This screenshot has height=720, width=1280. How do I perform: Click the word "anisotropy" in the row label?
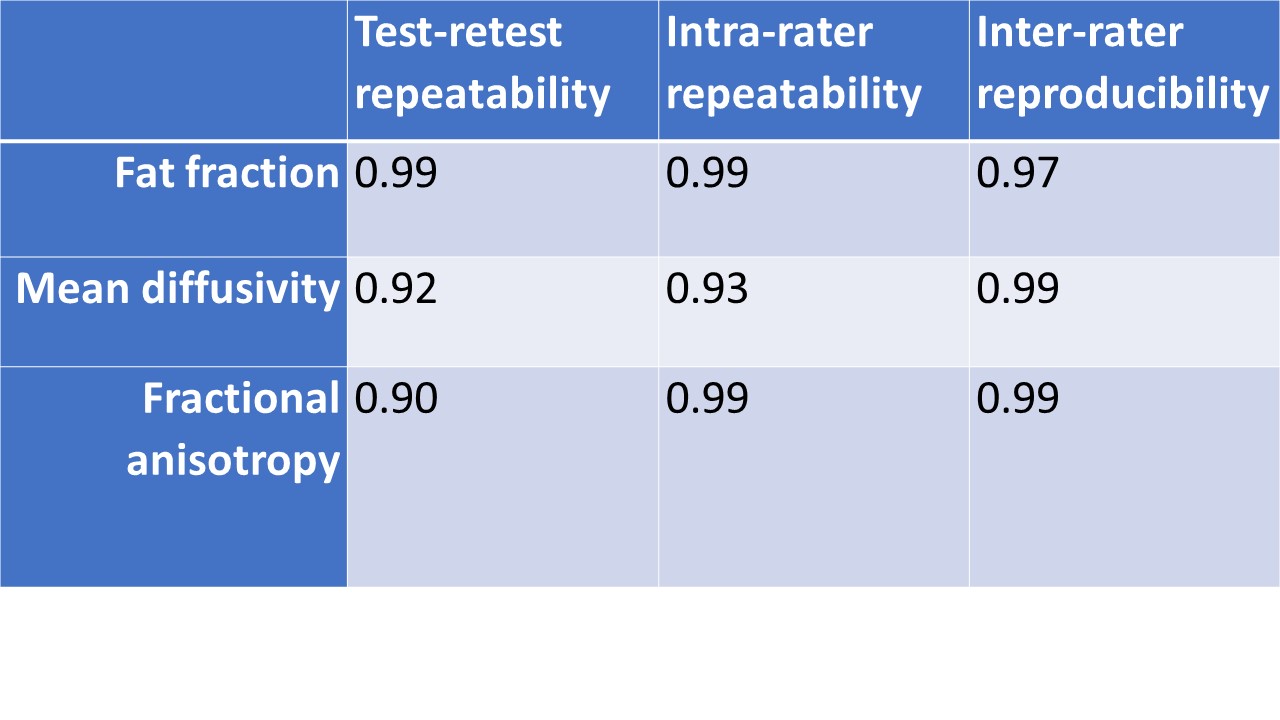pos(233,461)
